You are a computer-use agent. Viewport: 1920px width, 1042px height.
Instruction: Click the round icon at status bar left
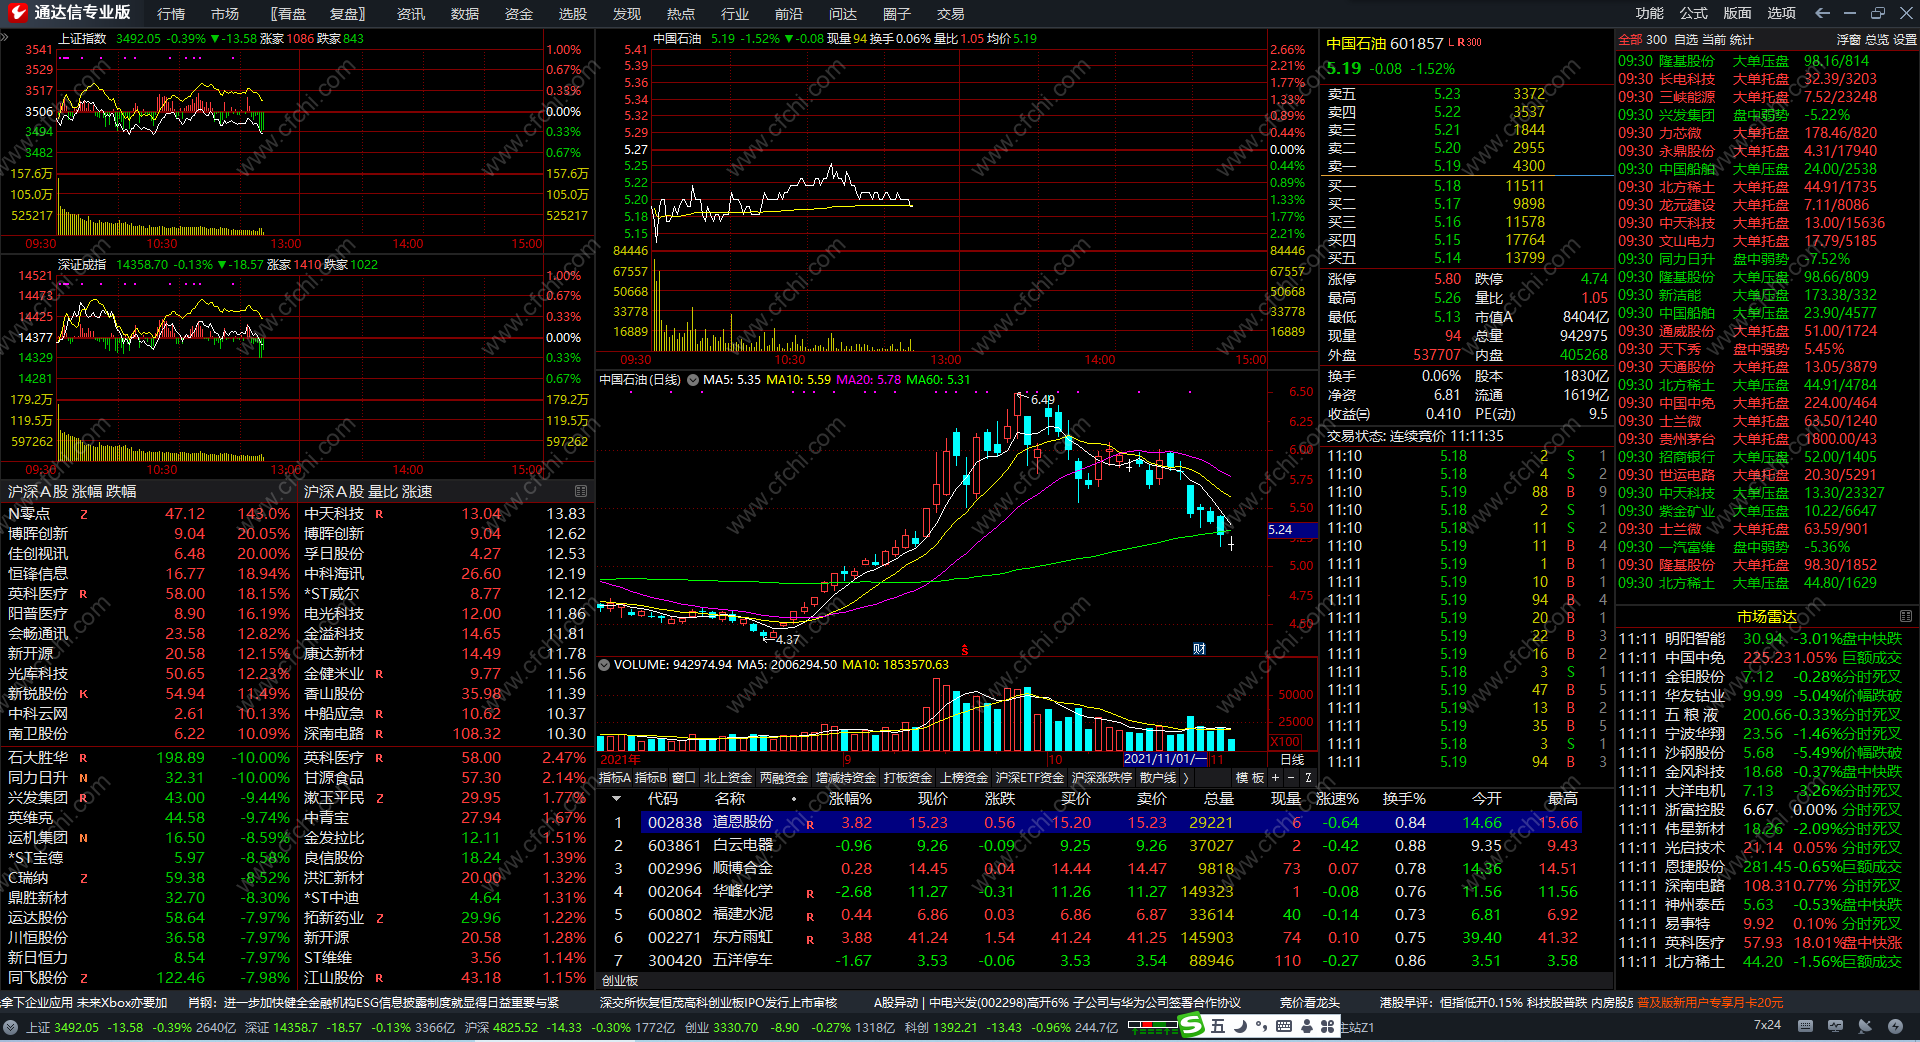(x=11, y=1027)
